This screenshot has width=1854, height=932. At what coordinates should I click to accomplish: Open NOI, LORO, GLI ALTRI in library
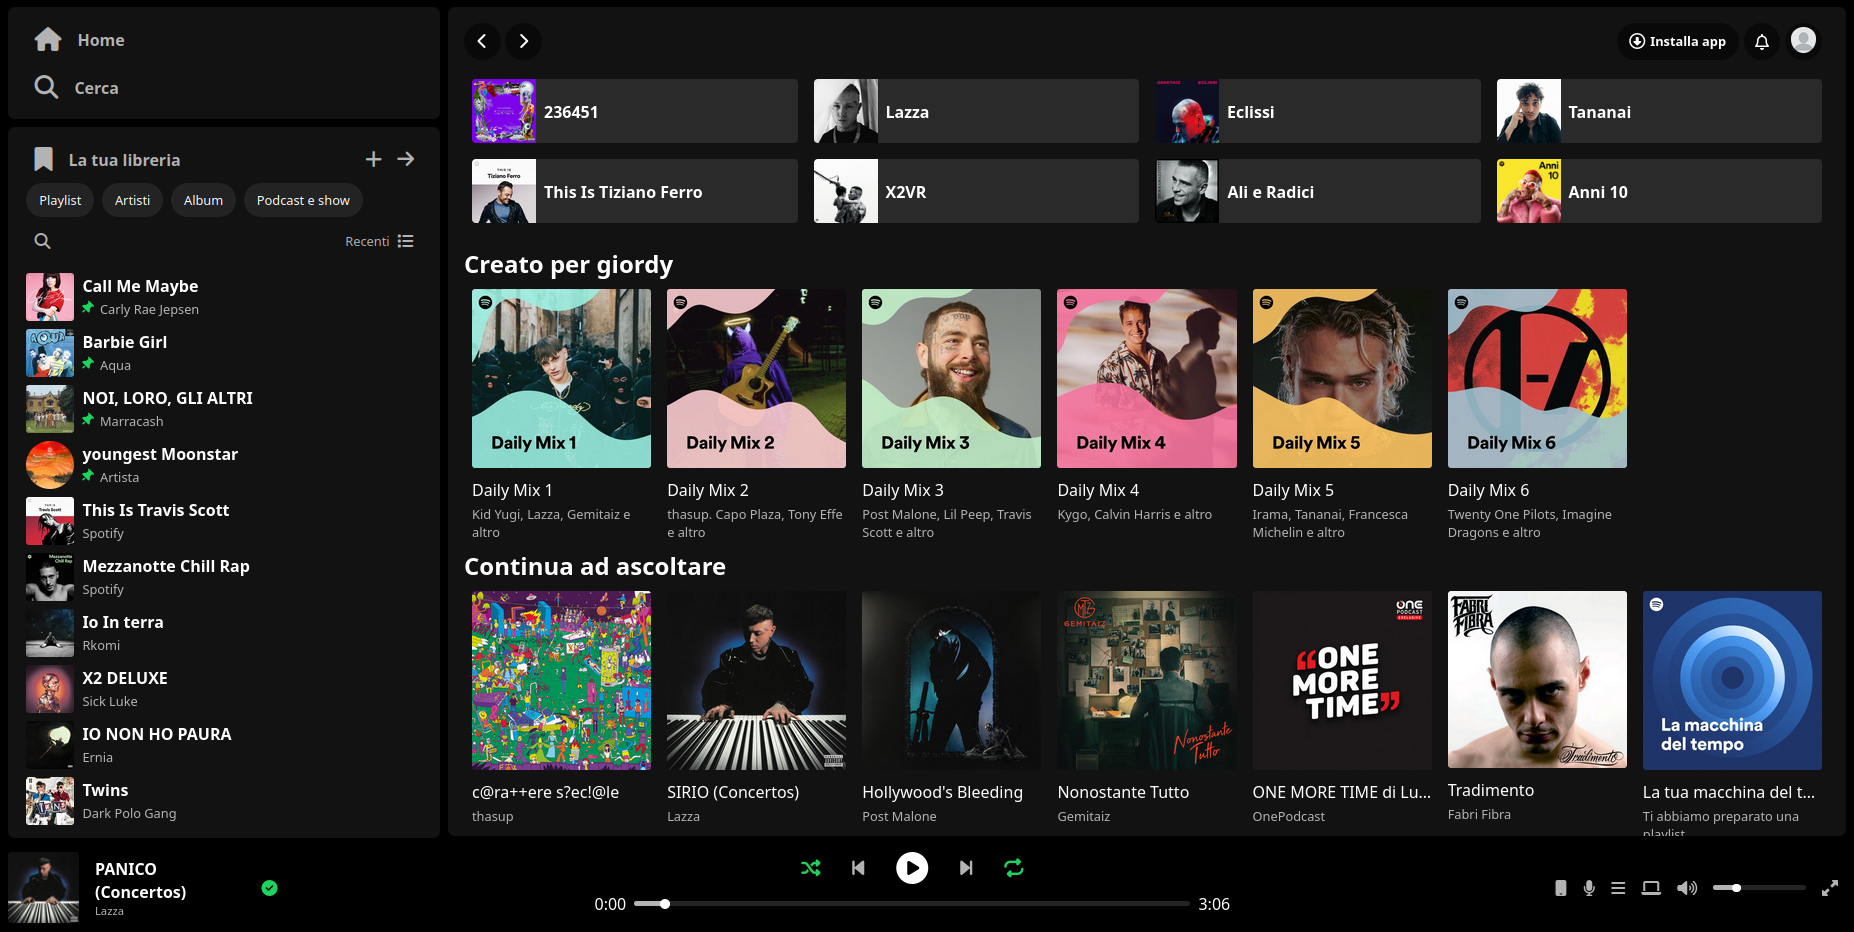(224, 409)
